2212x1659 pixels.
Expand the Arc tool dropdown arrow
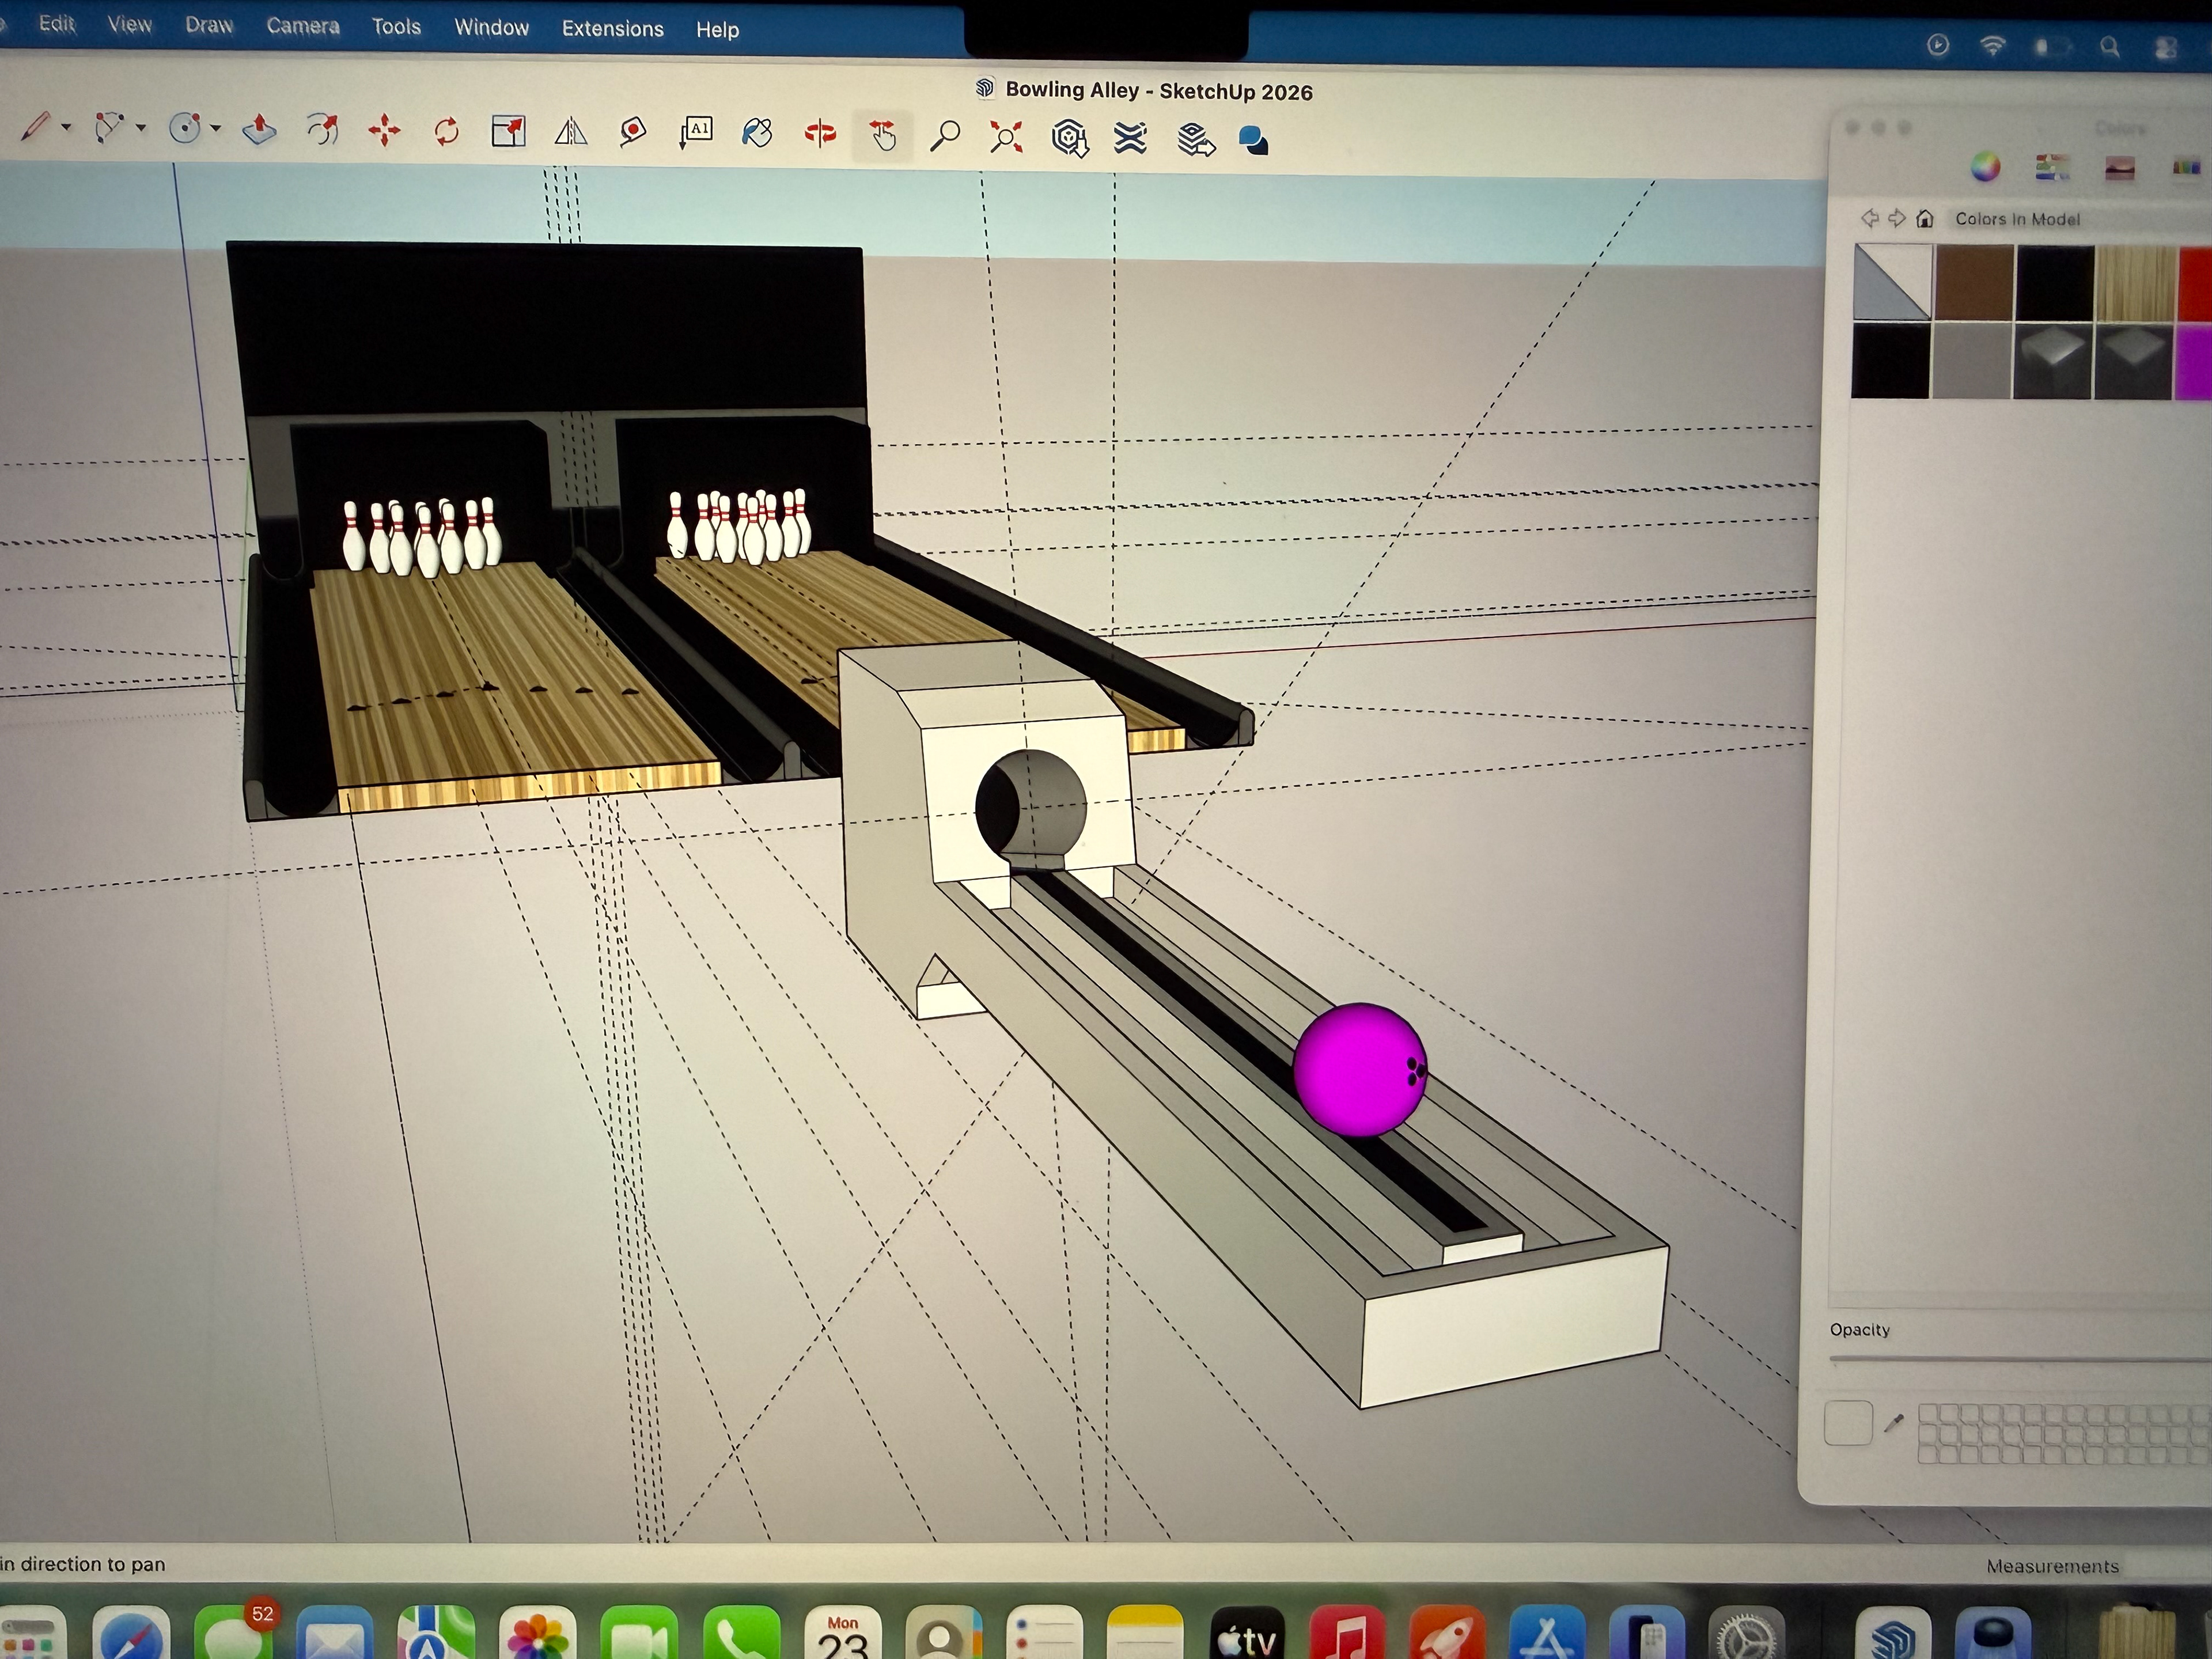141,128
